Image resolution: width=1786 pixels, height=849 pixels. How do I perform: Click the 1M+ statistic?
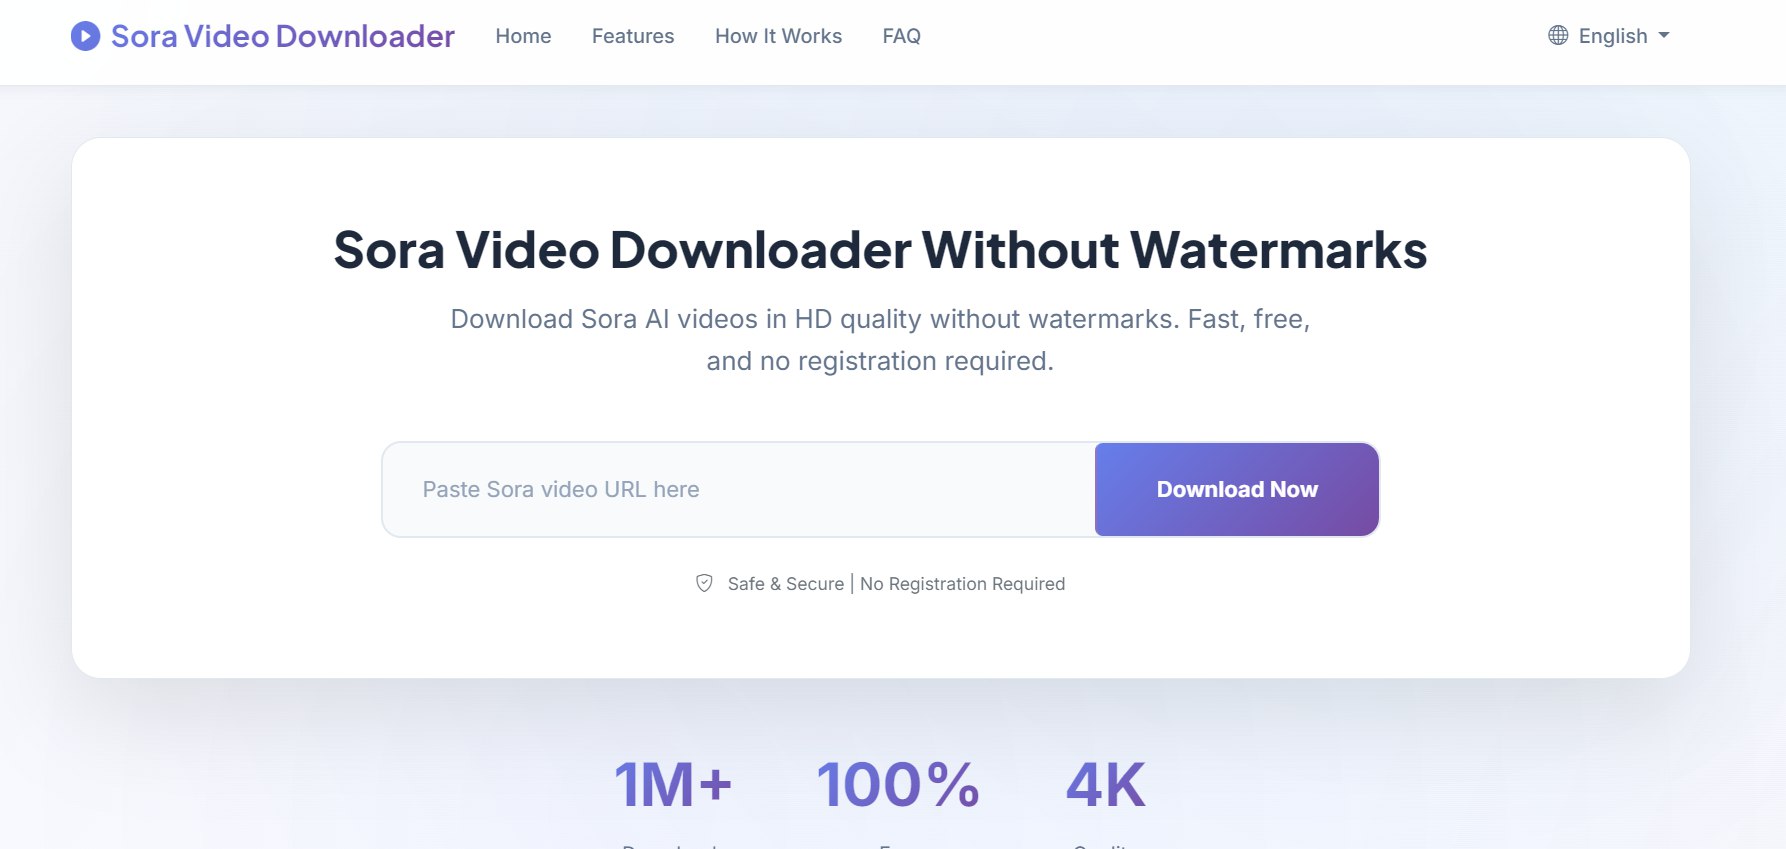point(673,785)
